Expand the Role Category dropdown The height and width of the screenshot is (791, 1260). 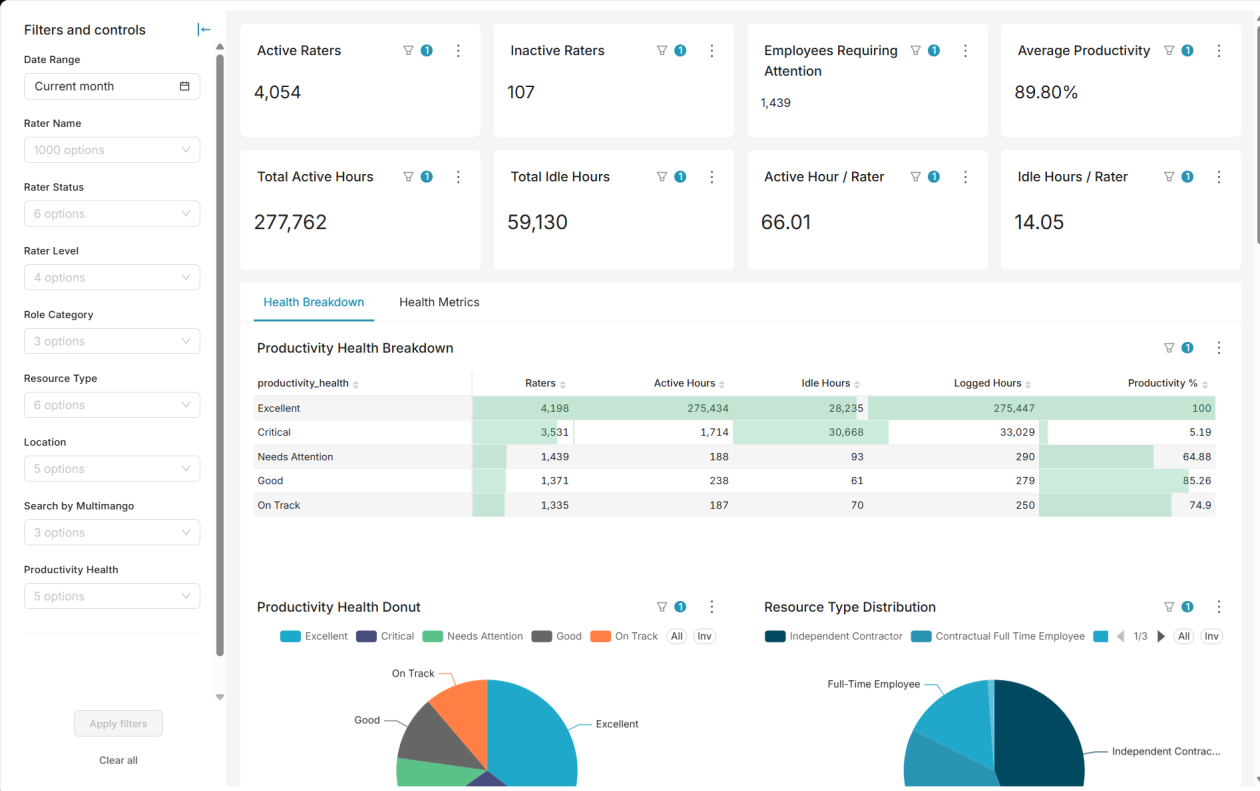(112, 341)
